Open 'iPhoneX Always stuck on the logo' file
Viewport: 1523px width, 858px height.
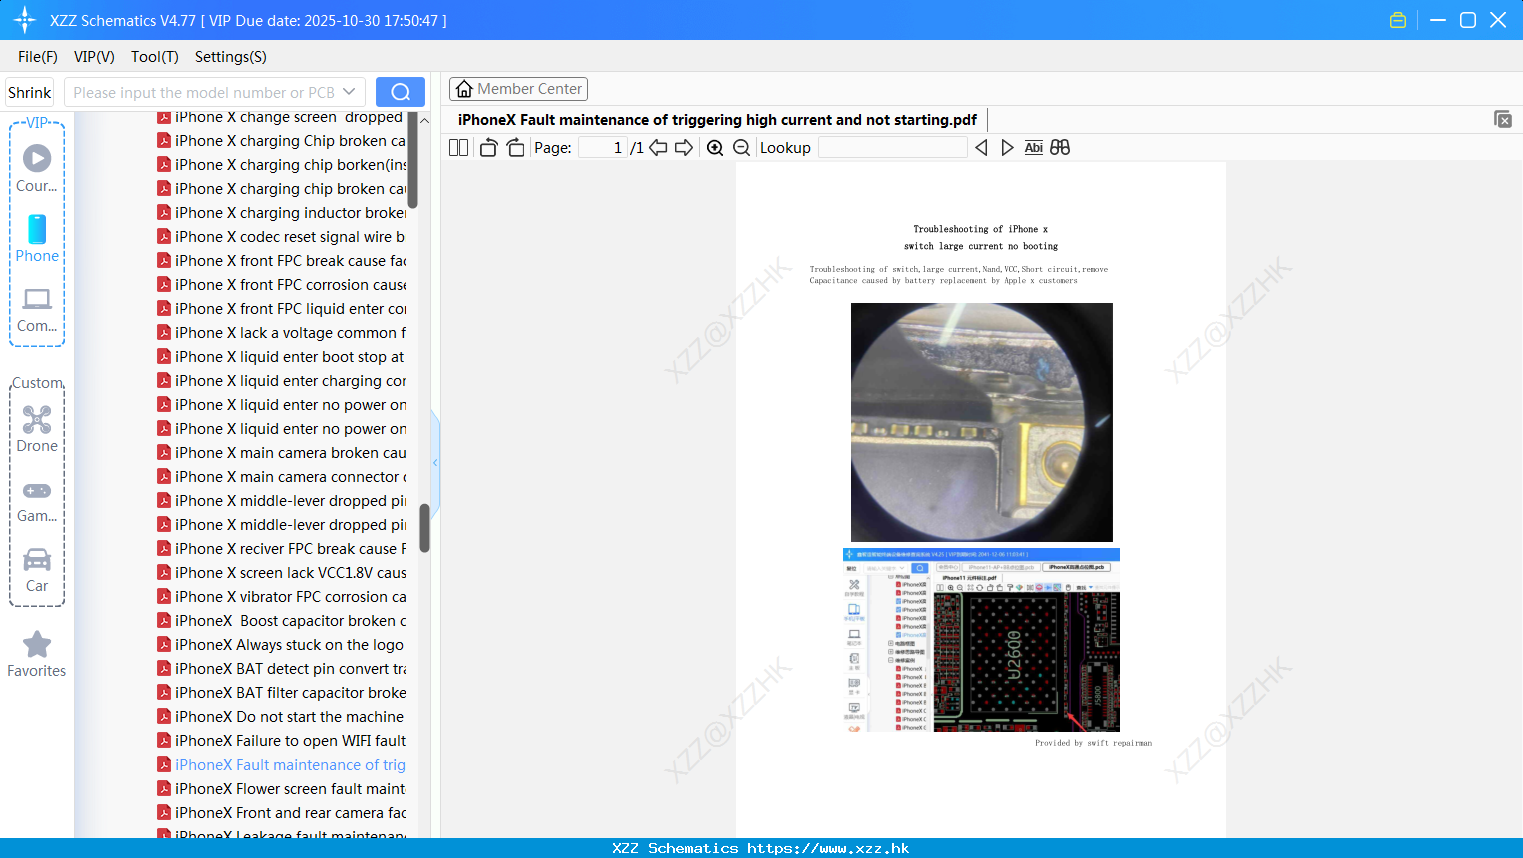pos(282,645)
